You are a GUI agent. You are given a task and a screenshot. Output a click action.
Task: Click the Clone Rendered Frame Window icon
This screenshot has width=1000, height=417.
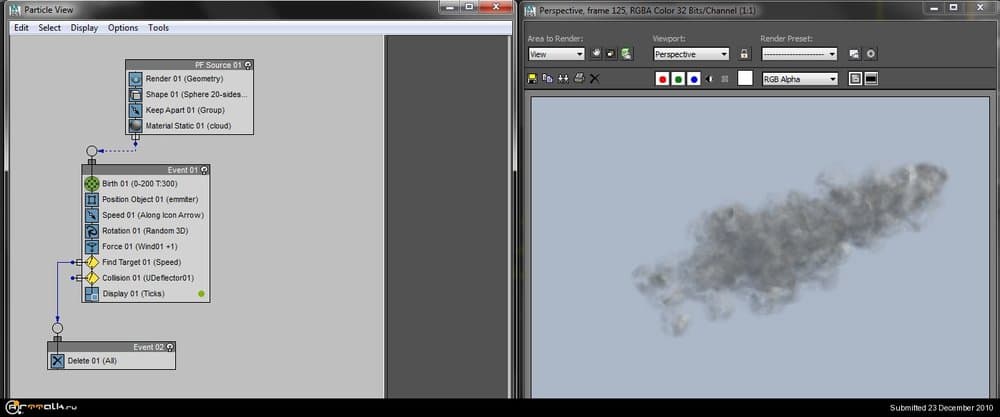tap(563, 78)
